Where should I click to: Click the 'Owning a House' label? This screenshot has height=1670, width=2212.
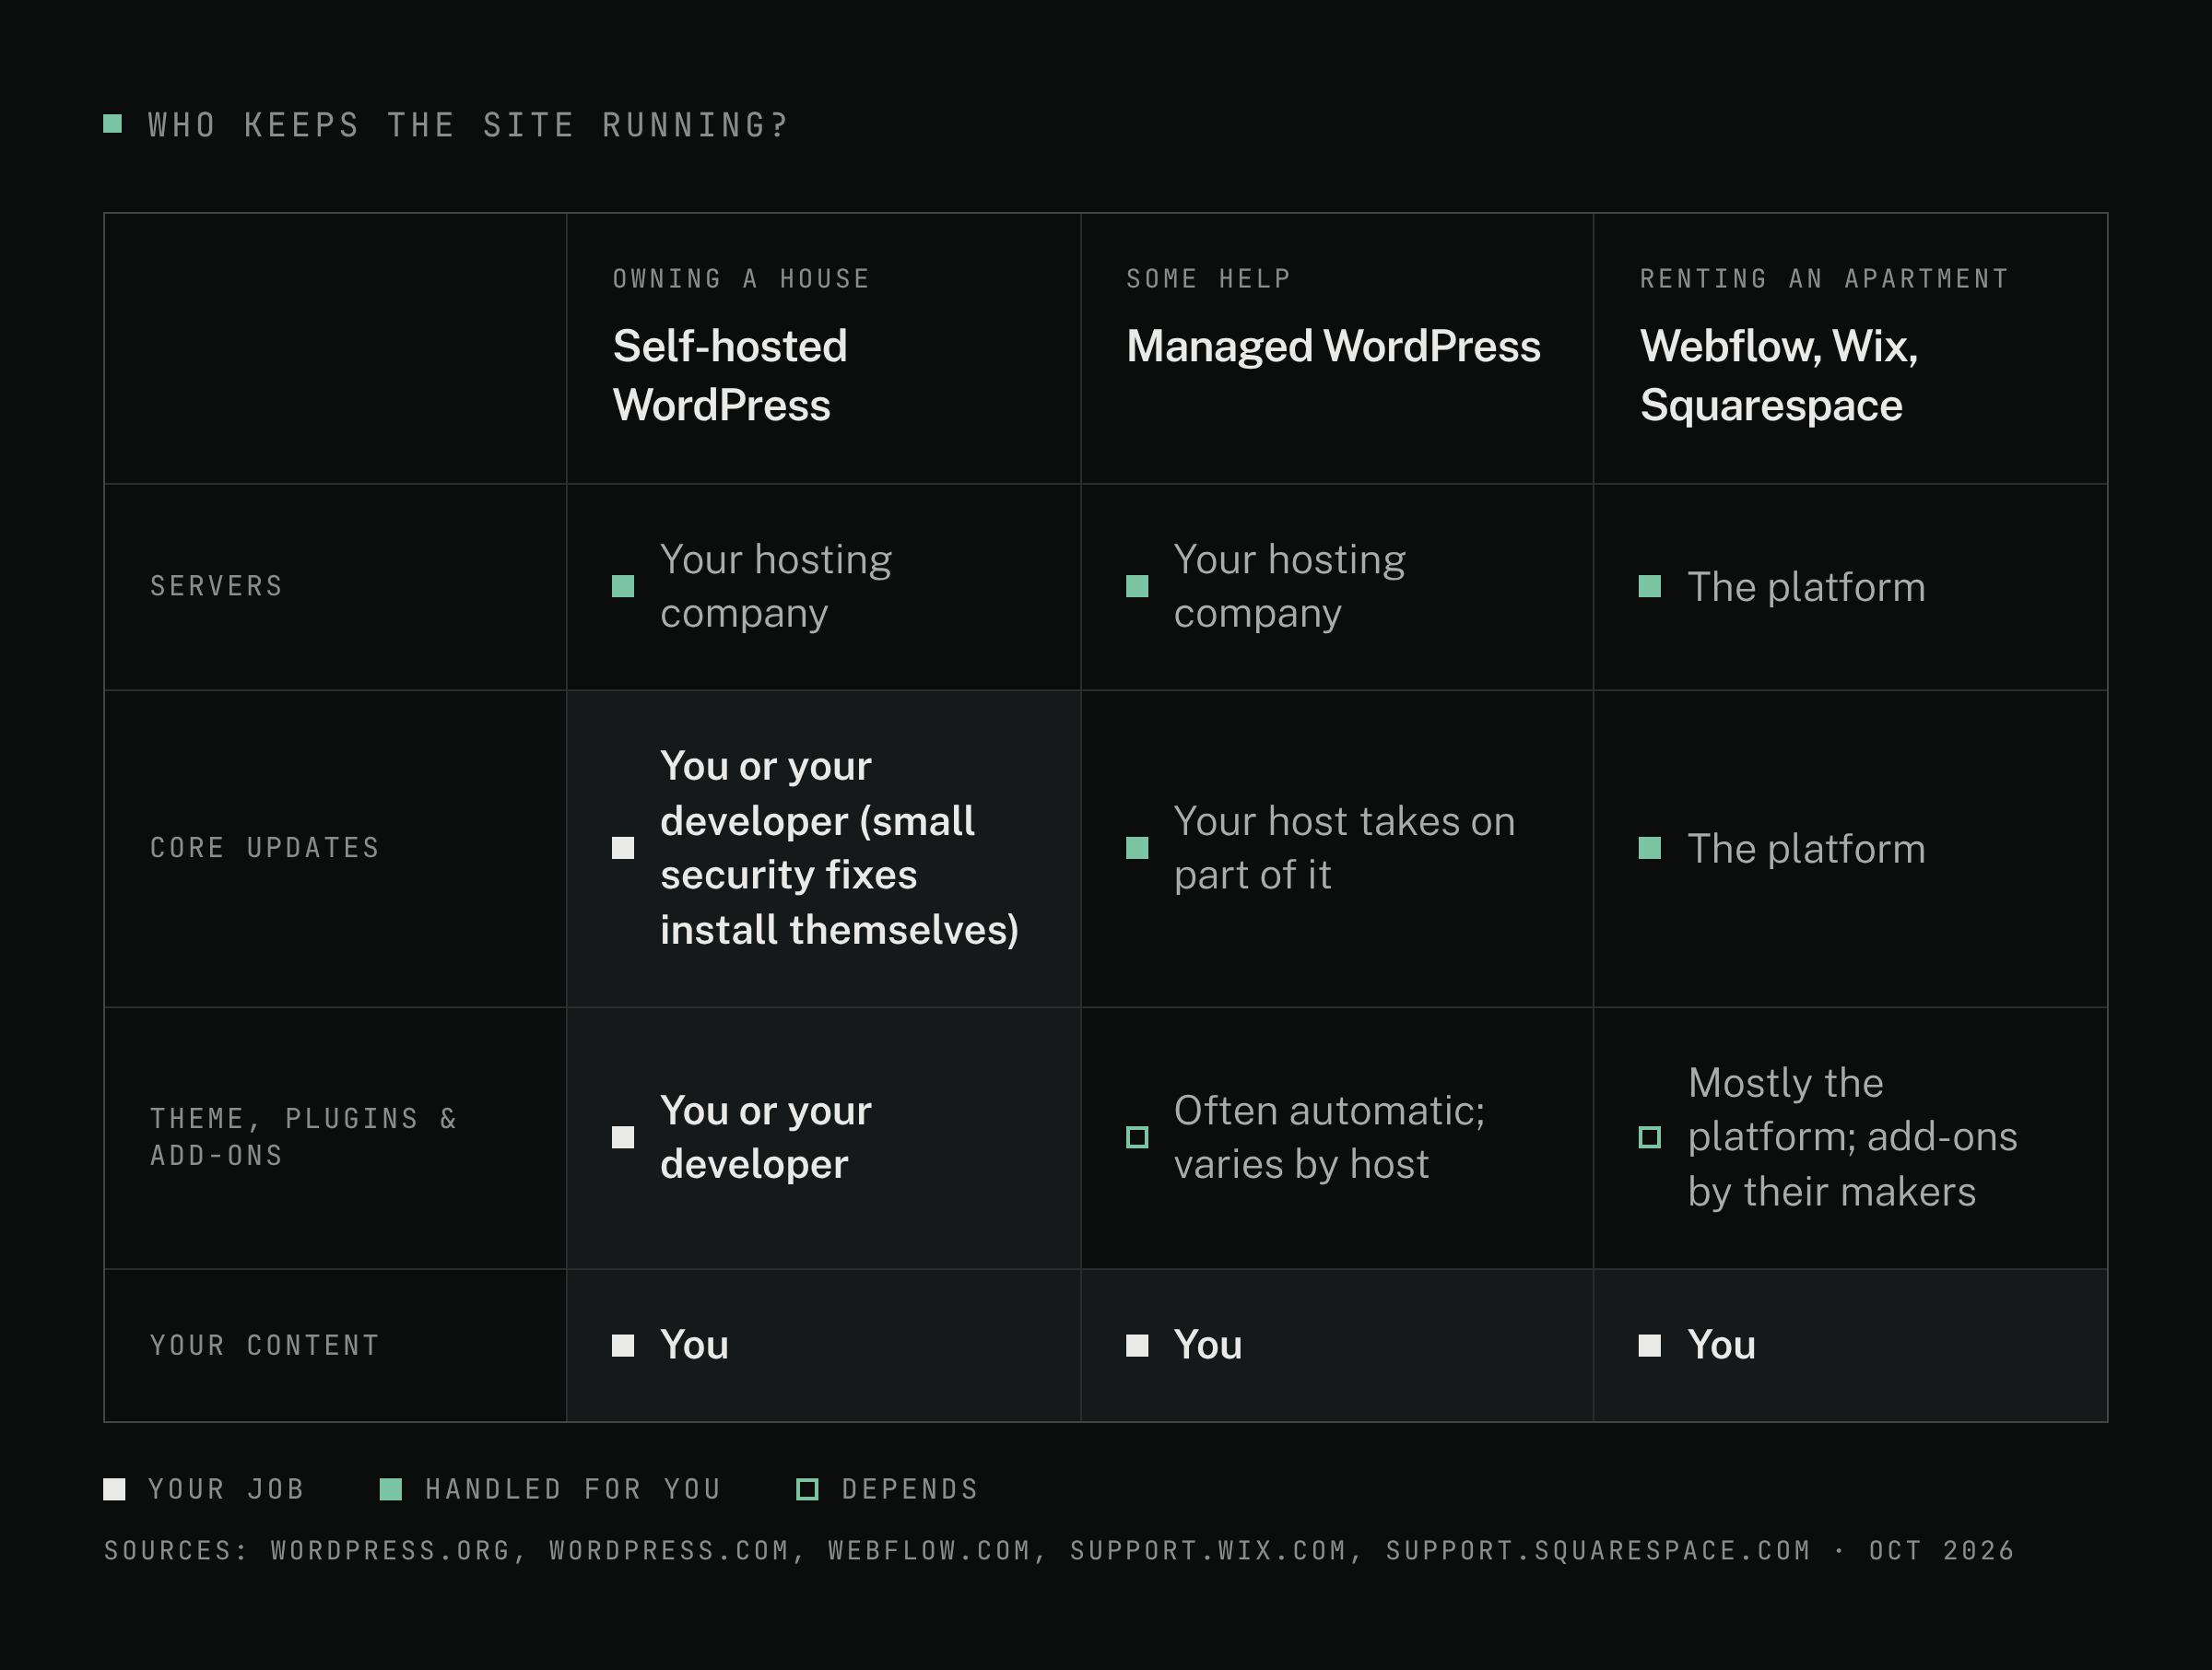coord(741,279)
